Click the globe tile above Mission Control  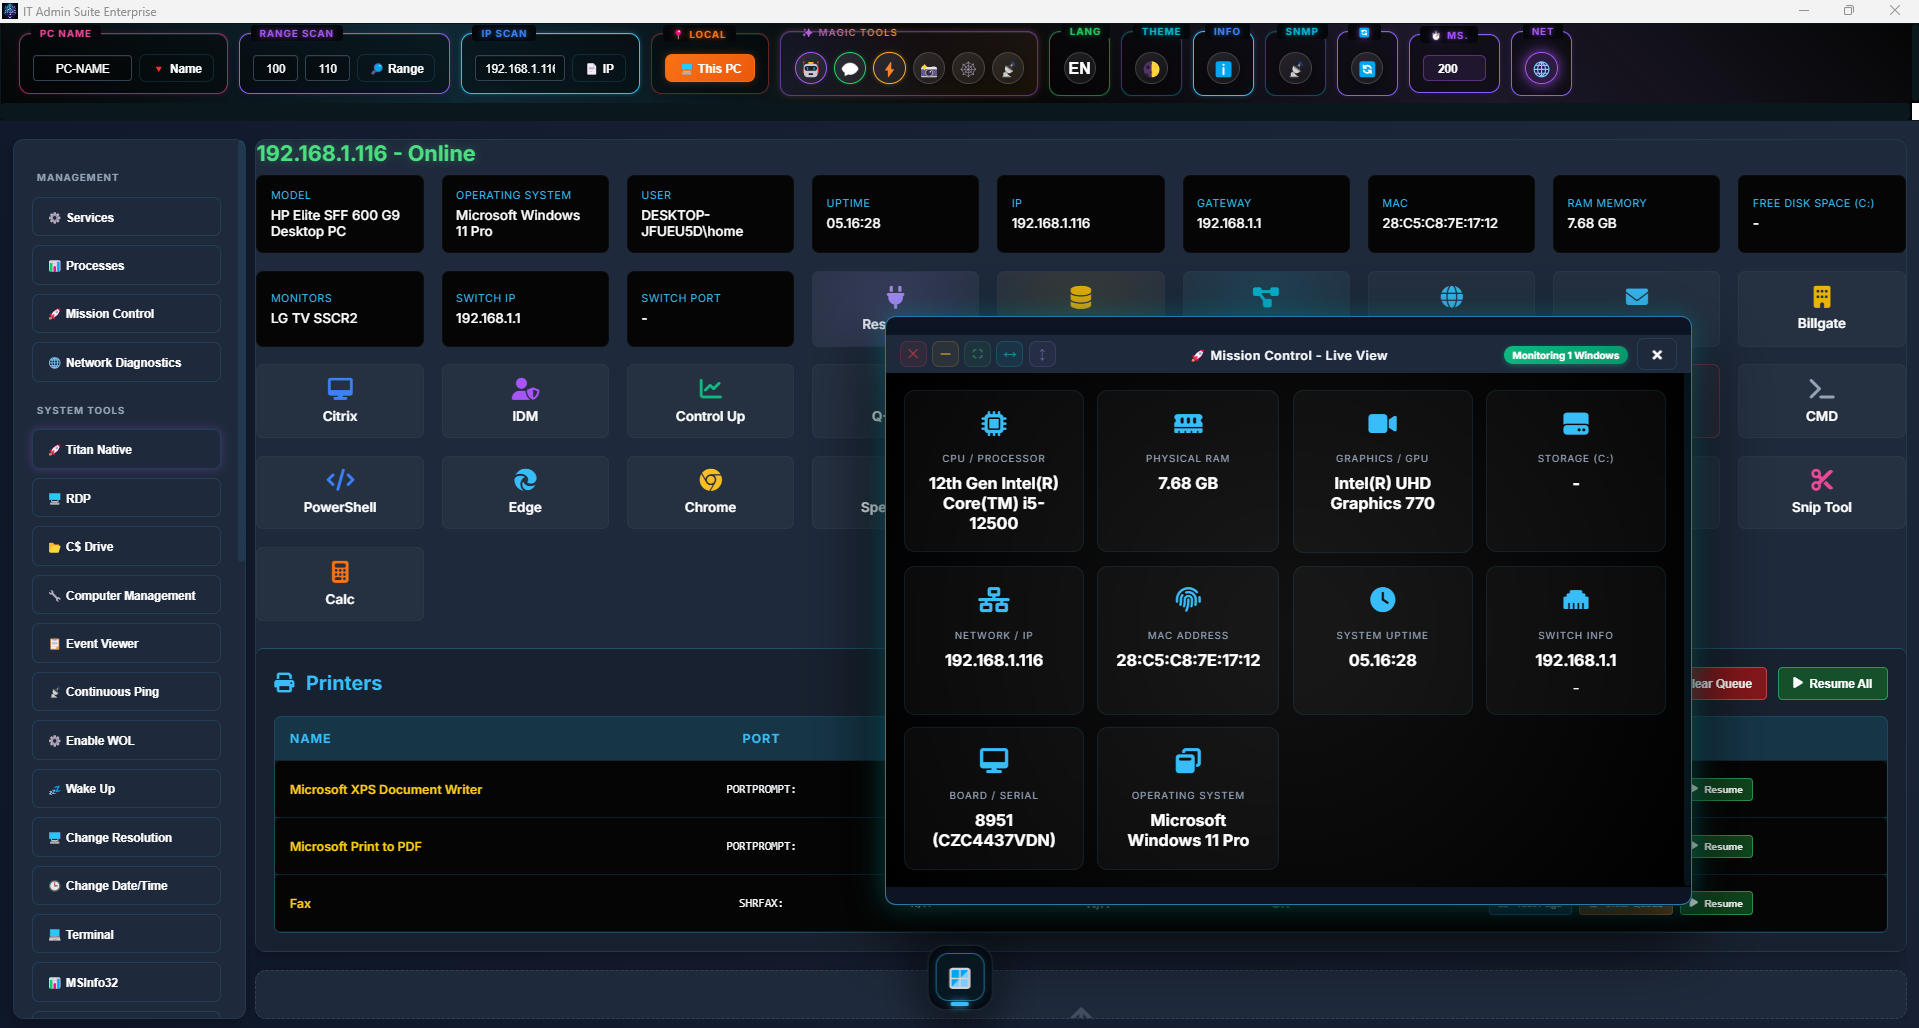[x=1451, y=296]
